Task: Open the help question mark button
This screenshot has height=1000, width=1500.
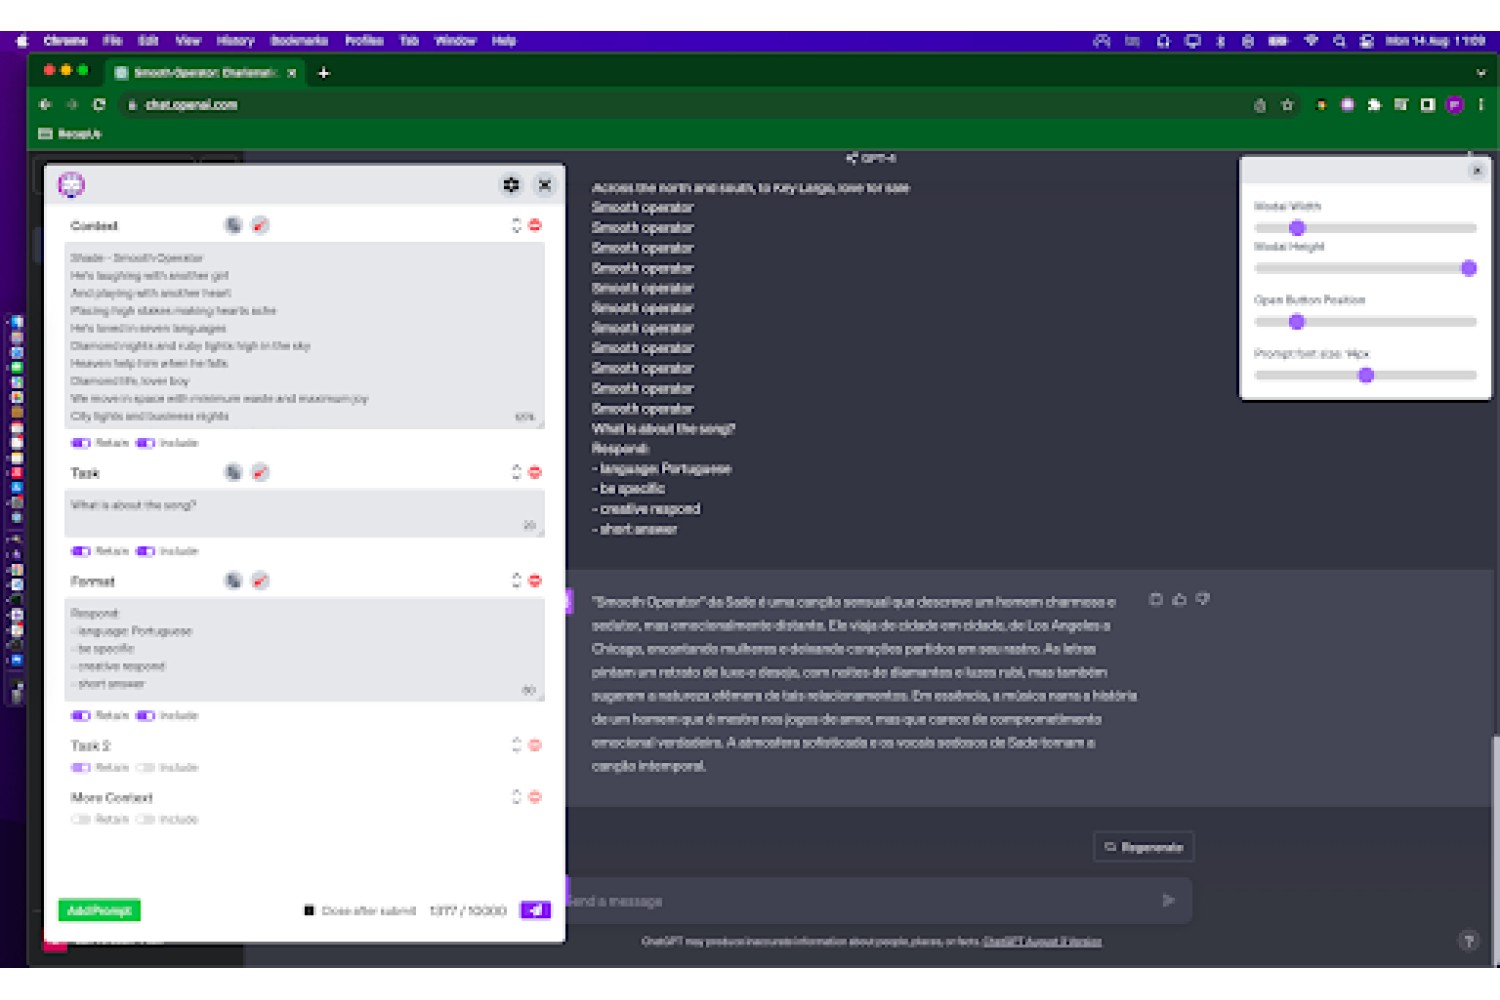Action: click(1469, 941)
